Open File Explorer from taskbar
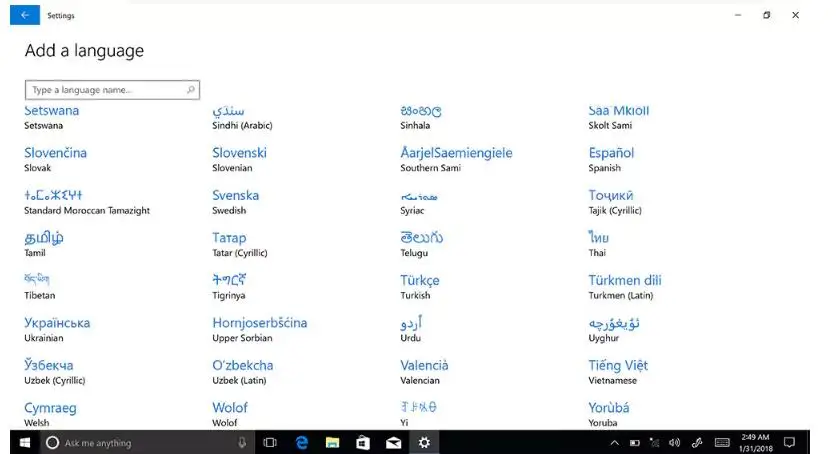The width and height of the screenshot is (837, 454). (332, 442)
